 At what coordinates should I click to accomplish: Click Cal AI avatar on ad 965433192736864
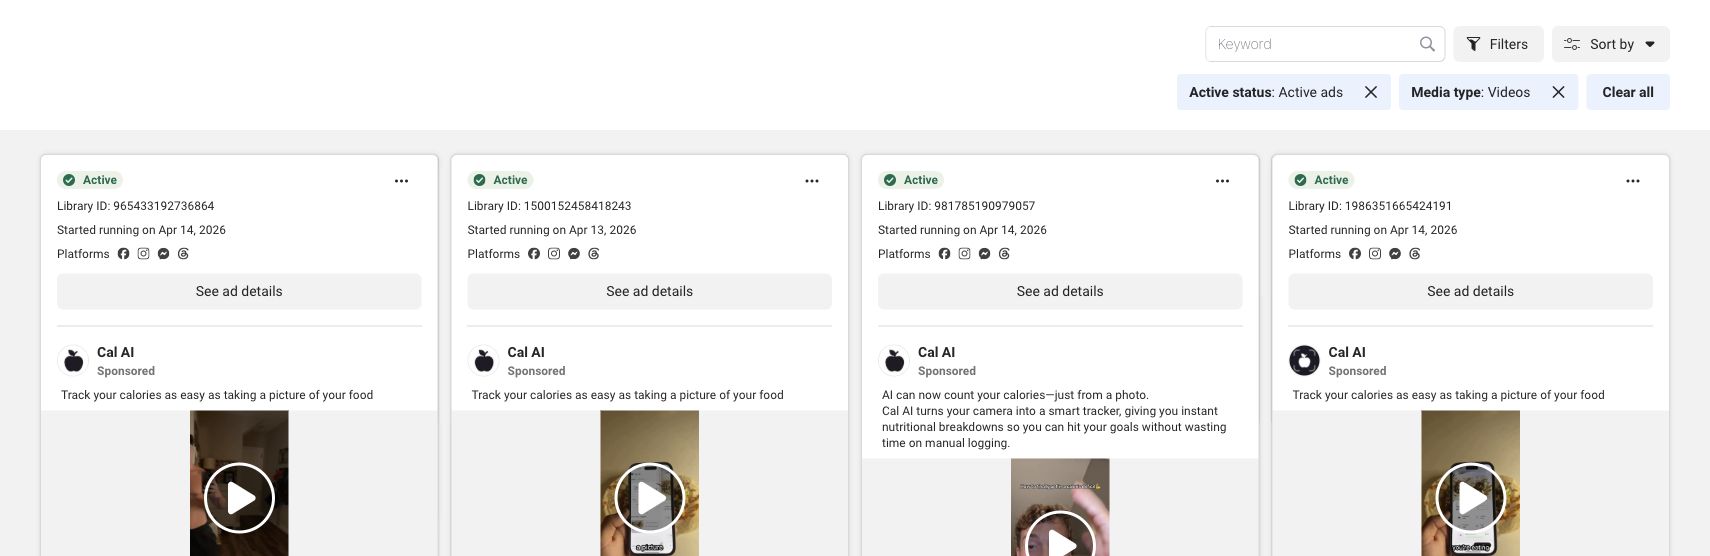pyautogui.click(x=74, y=360)
